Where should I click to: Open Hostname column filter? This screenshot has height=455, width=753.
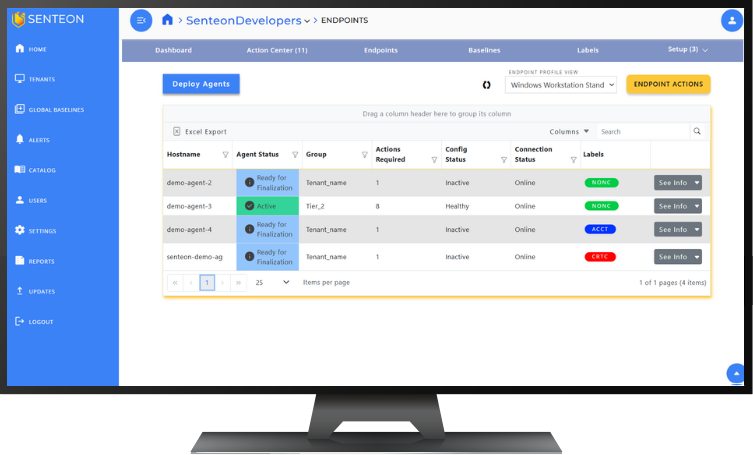tap(225, 155)
